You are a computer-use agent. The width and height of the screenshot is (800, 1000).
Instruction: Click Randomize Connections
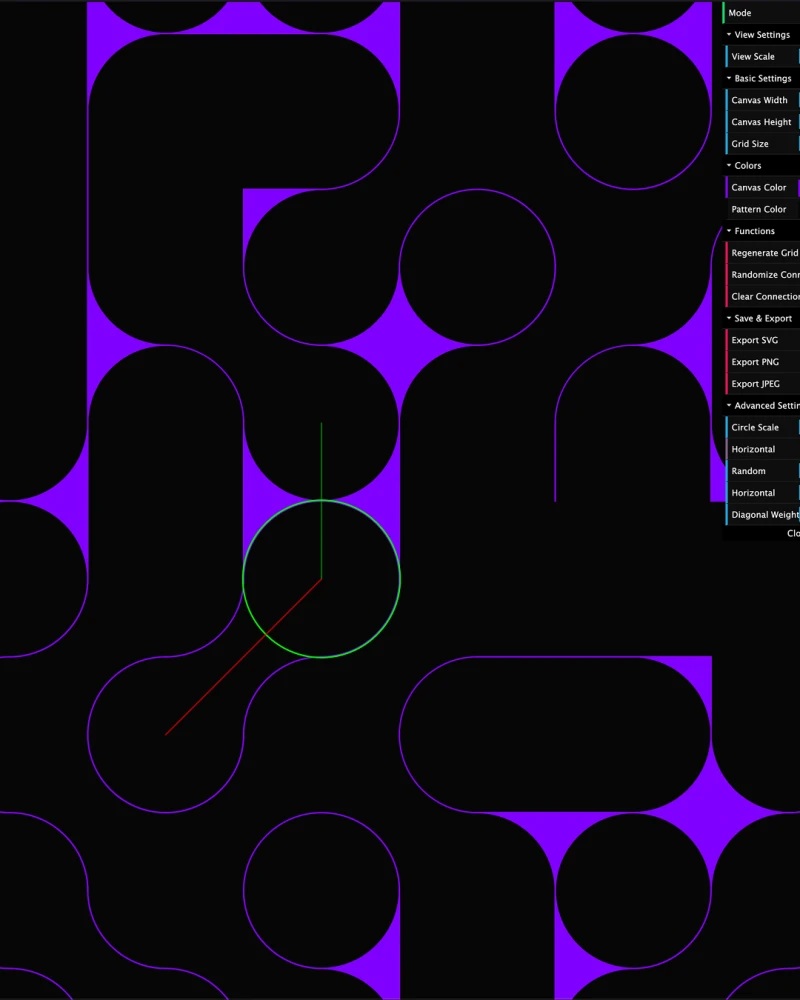point(764,275)
